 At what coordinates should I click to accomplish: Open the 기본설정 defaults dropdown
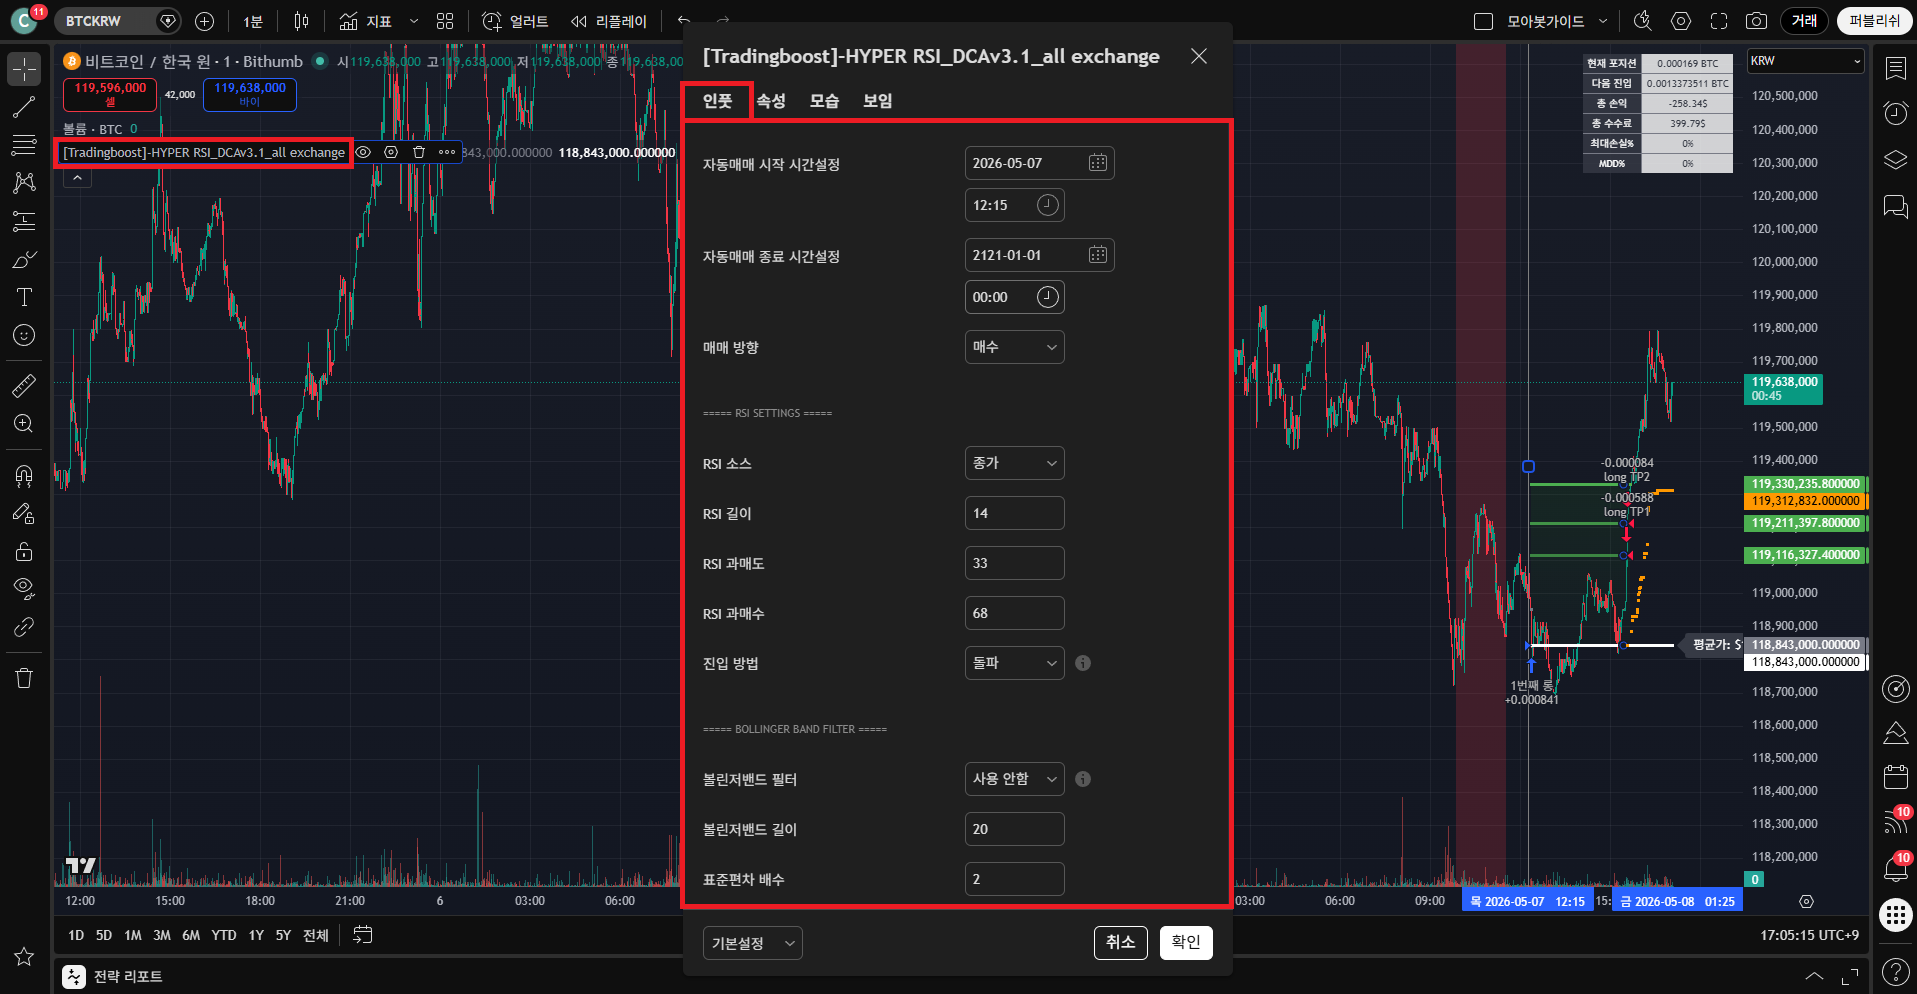tap(752, 943)
